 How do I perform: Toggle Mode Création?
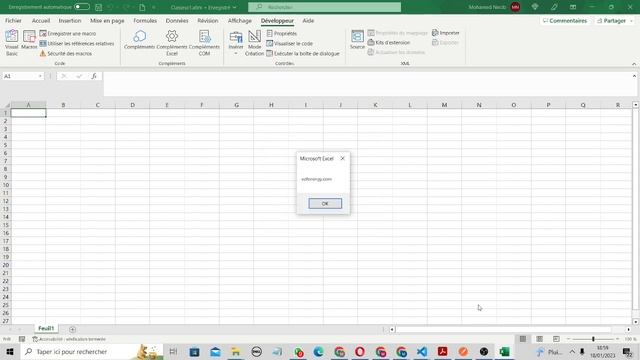pyautogui.click(x=254, y=42)
